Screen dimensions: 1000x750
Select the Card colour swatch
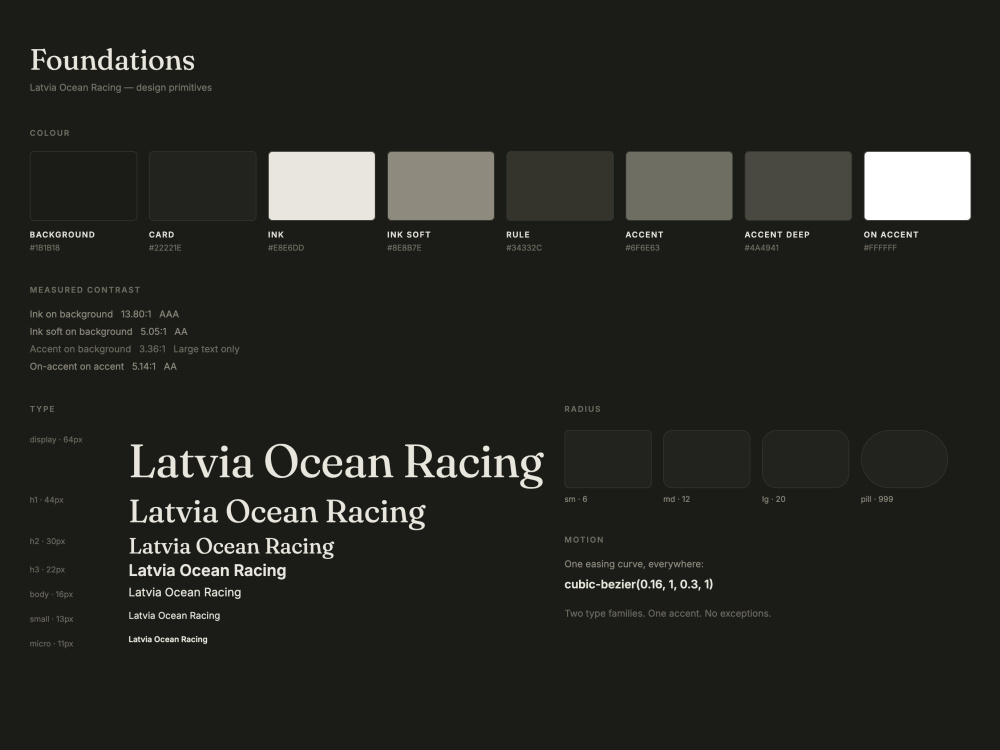[x=203, y=186]
